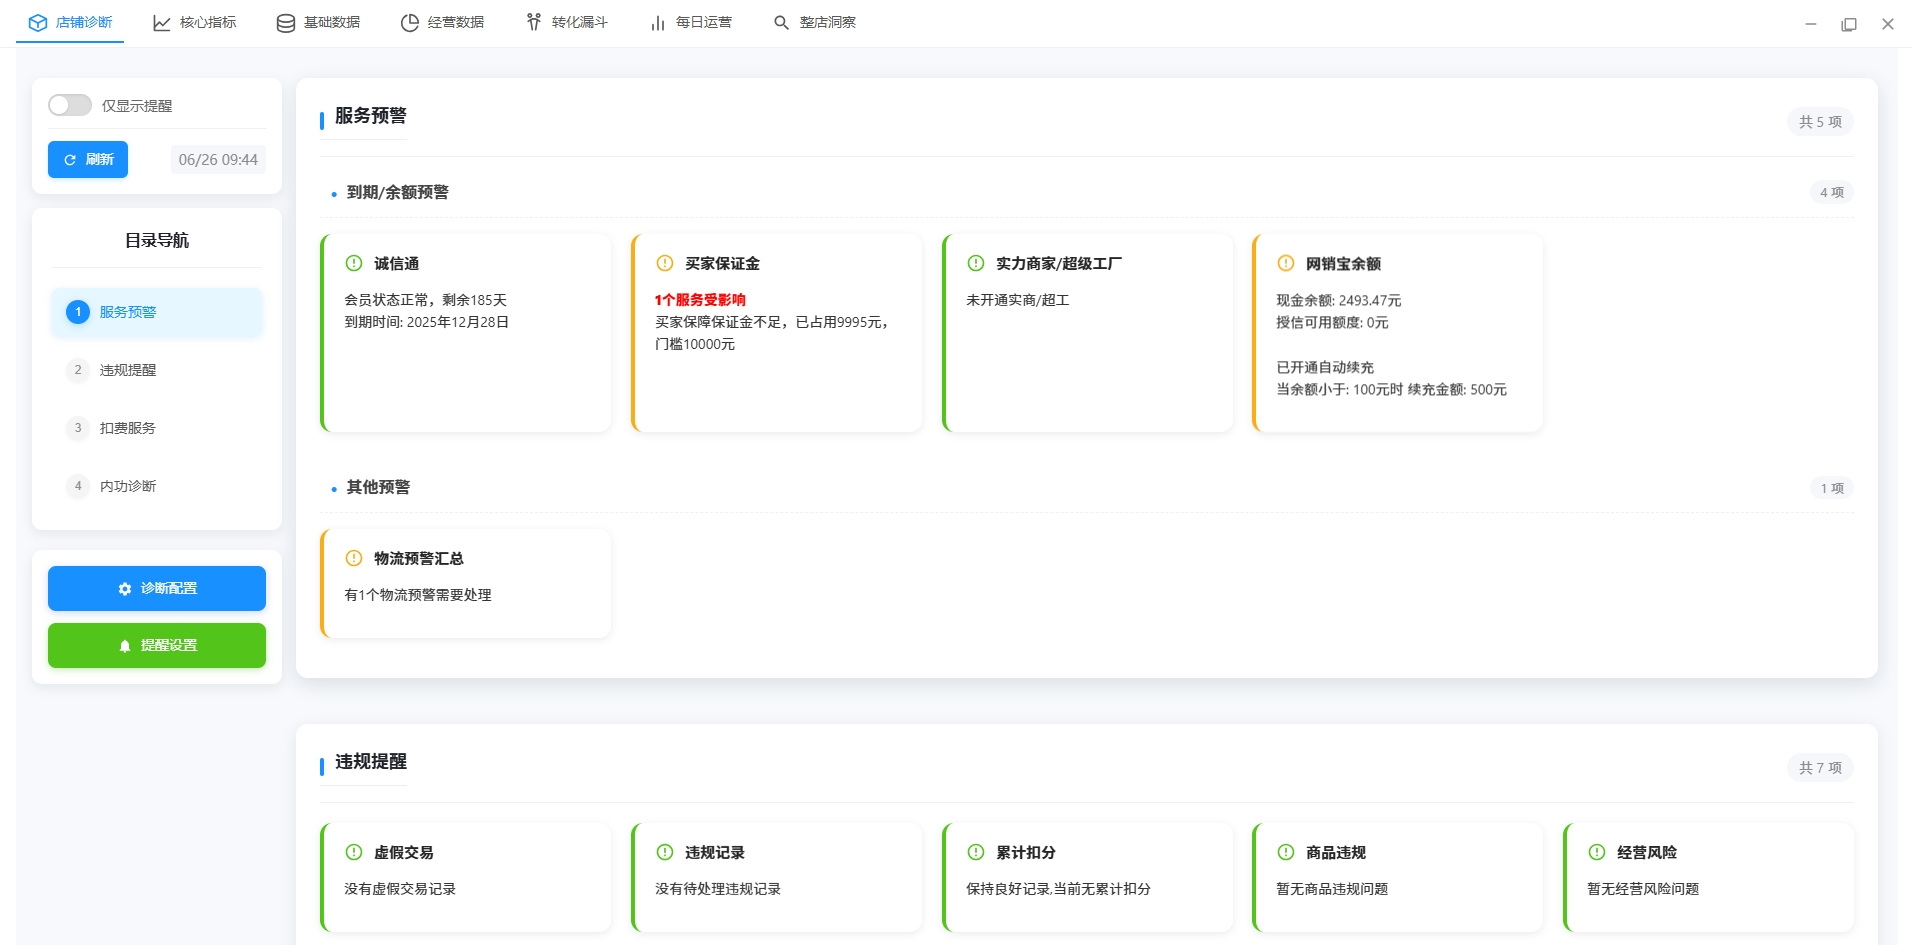Open the 核心指标 chart icon
Viewport: 1912px width, 945px height.
(x=161, y=22)
